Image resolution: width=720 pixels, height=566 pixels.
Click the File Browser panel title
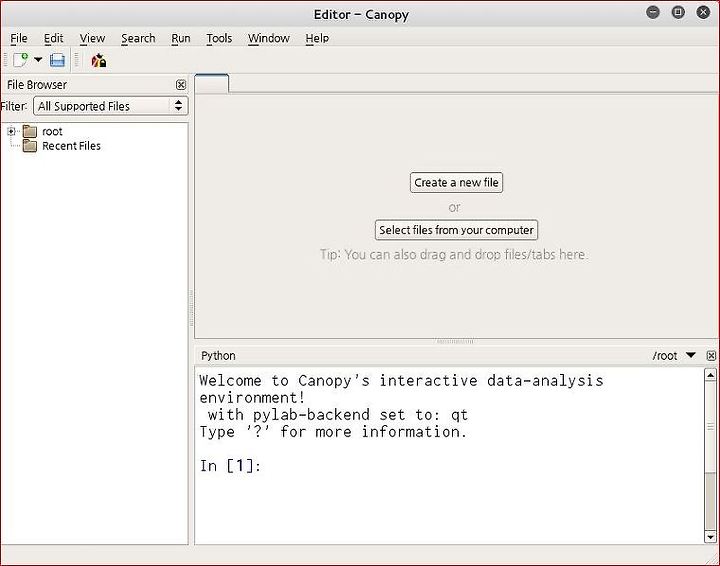[37, 84]
